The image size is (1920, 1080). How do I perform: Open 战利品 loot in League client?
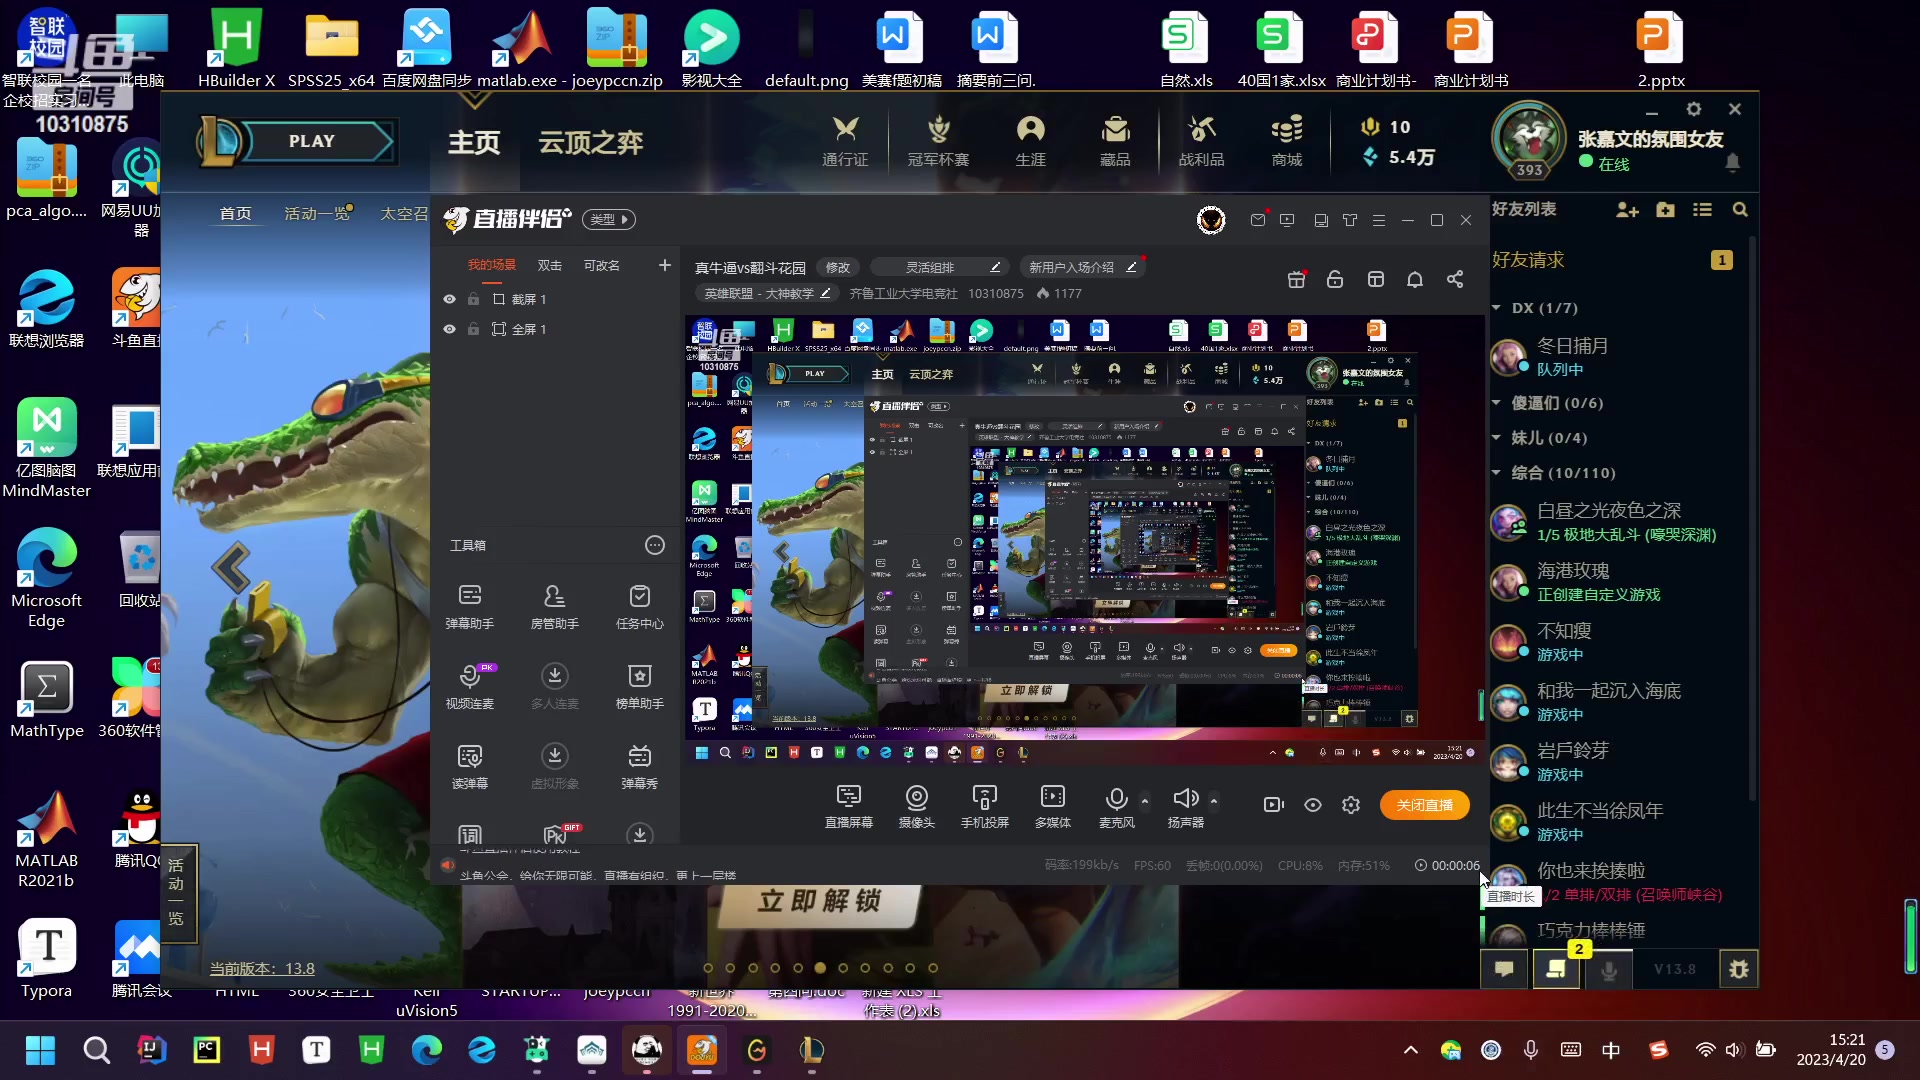(x=1201, y=141)
